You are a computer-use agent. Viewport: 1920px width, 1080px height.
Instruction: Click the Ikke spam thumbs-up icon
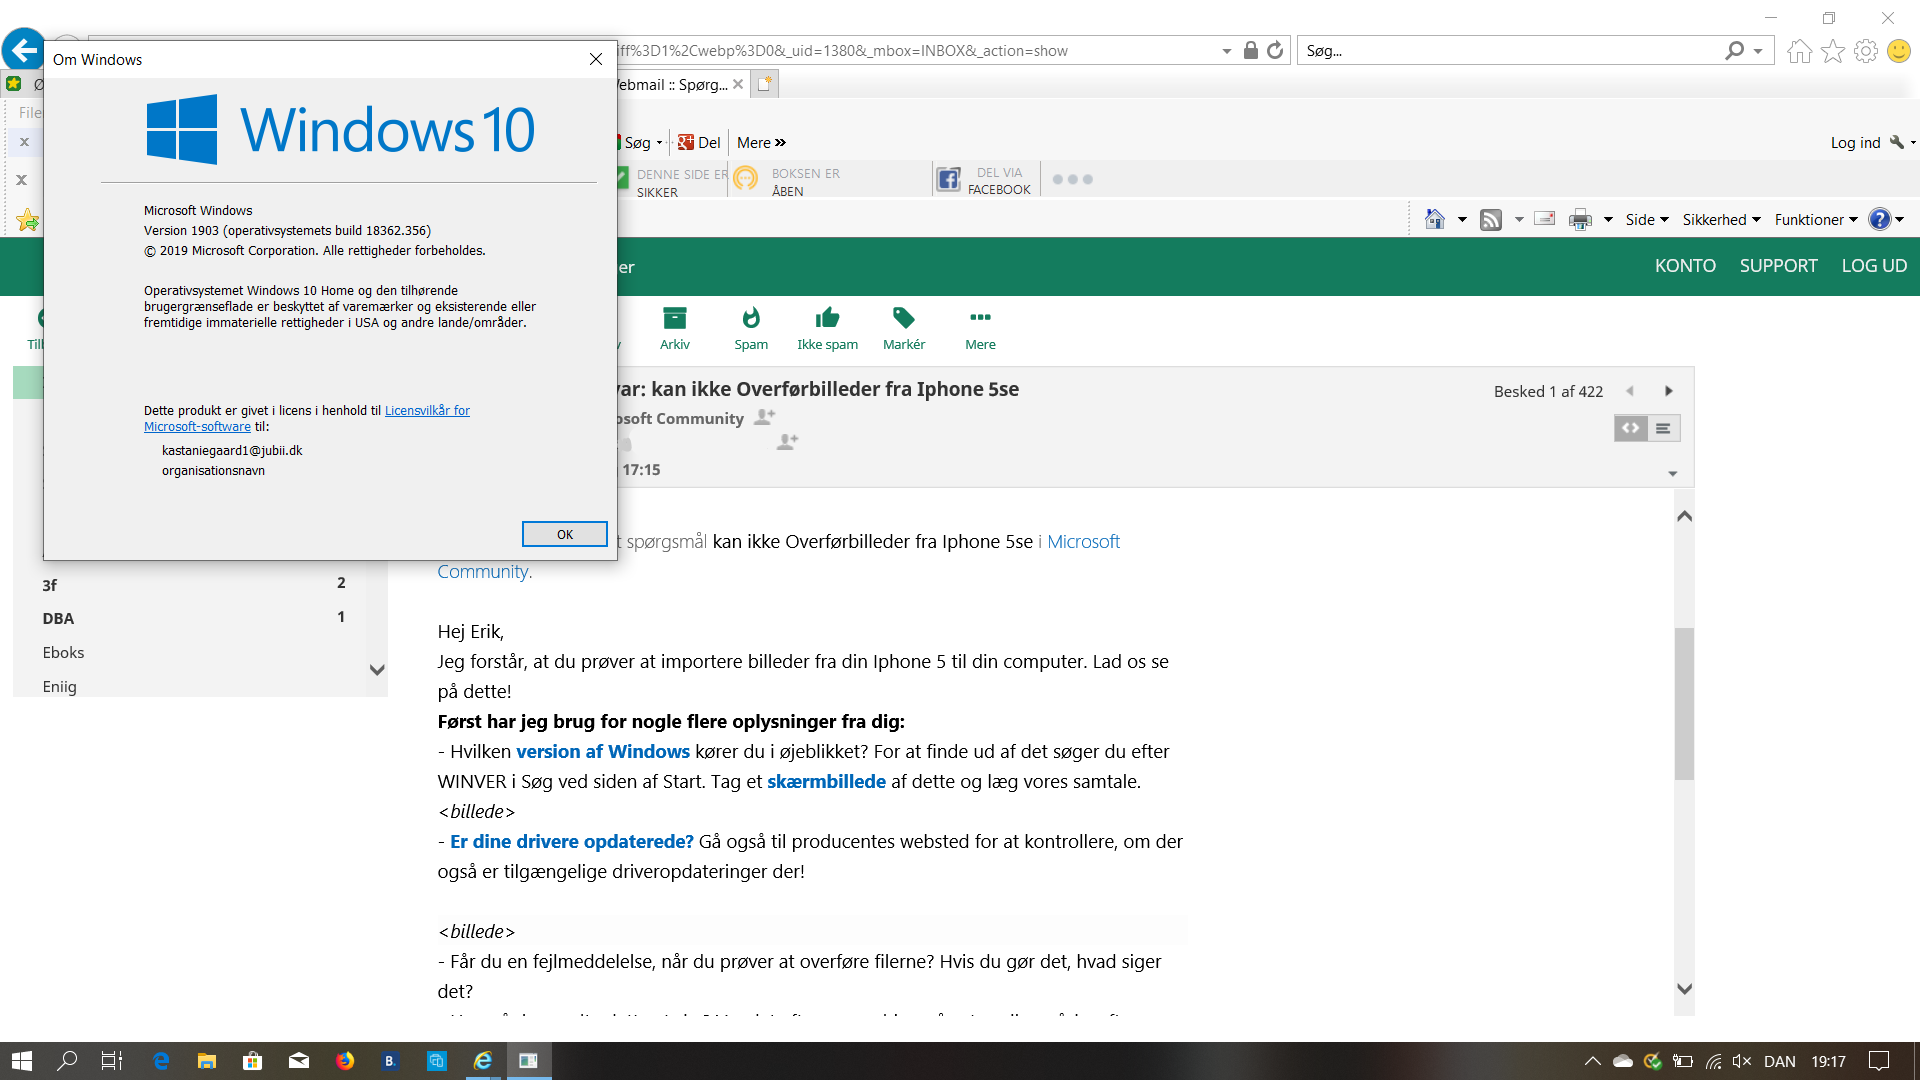click(827, 319)
